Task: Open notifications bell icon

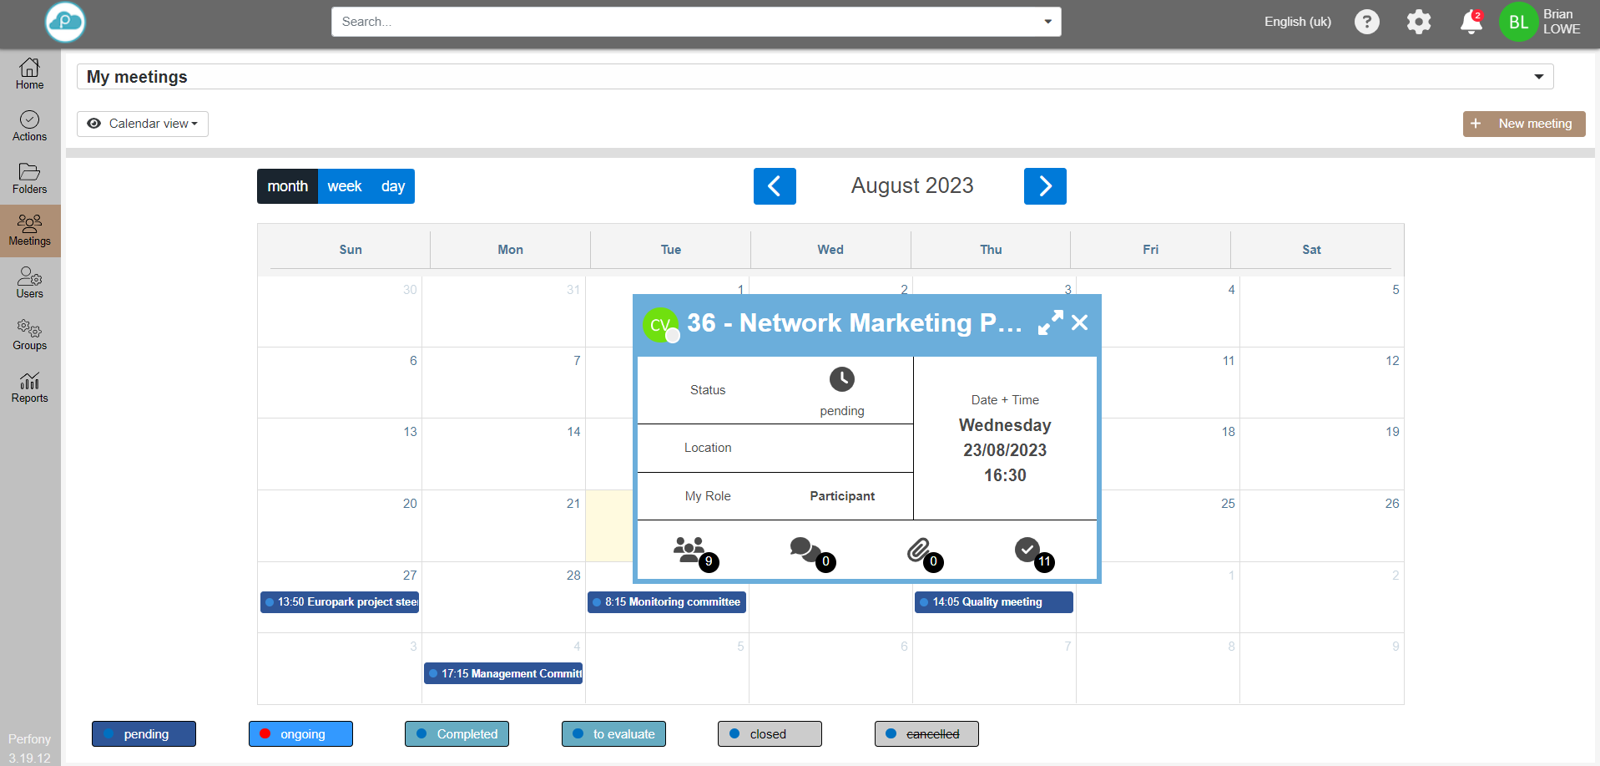Action: [x=1470, y=22]
